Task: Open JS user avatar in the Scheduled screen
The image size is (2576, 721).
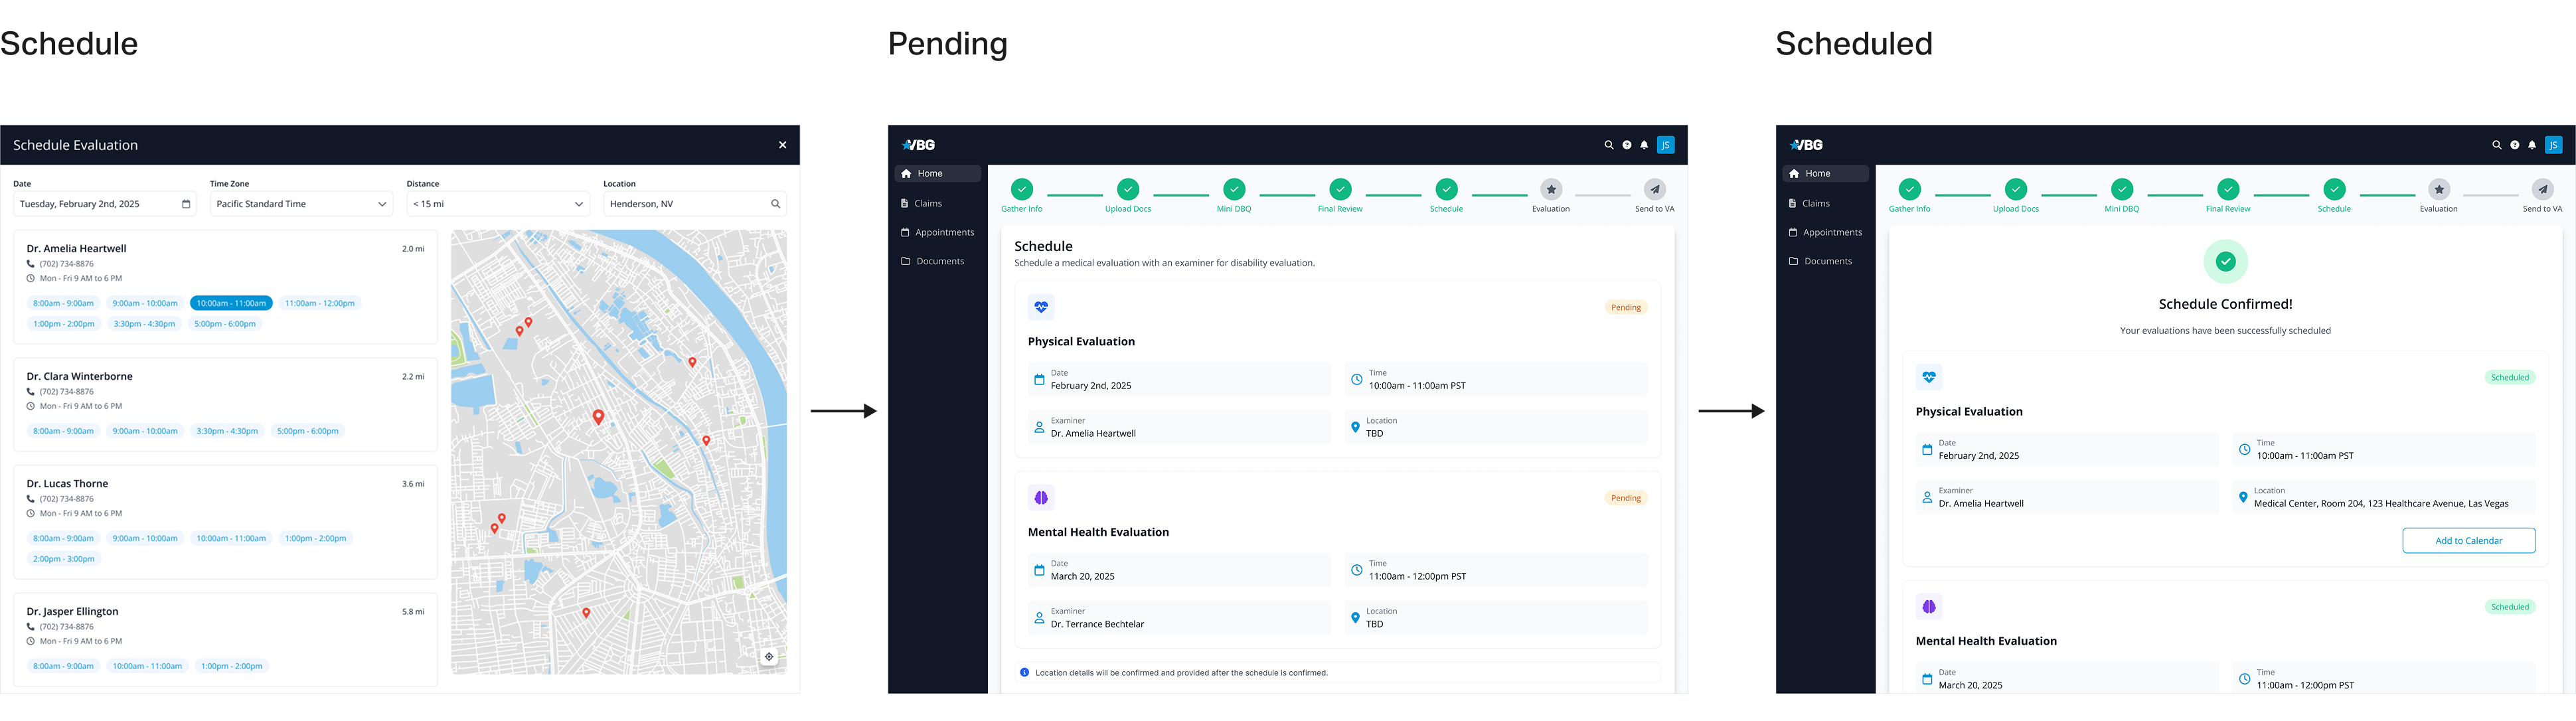Action: pos(2554,145)
